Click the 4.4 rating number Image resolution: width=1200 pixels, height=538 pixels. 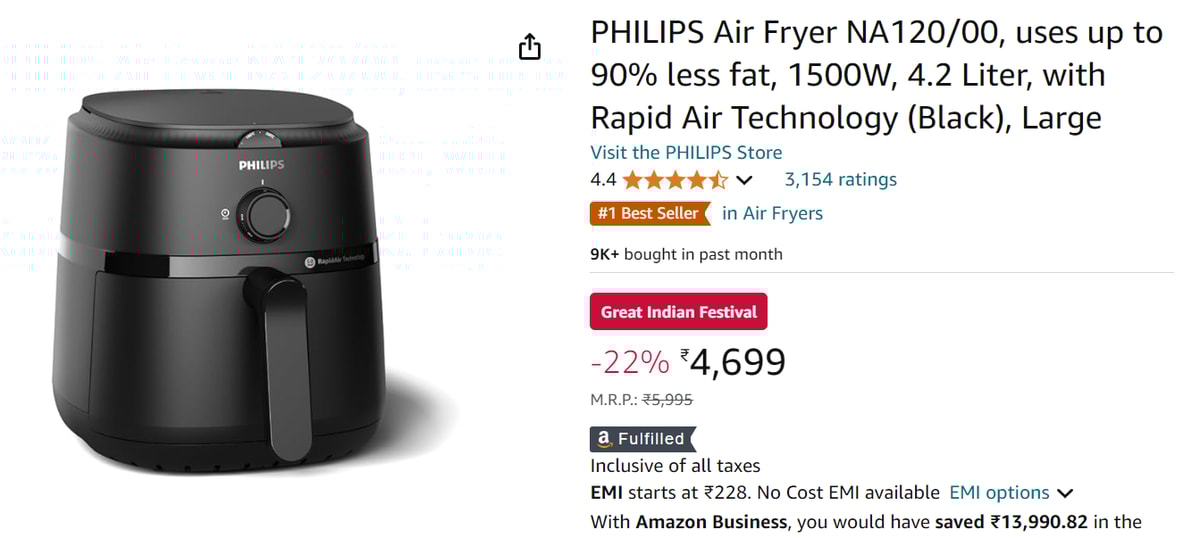click(x=603, y=180)
